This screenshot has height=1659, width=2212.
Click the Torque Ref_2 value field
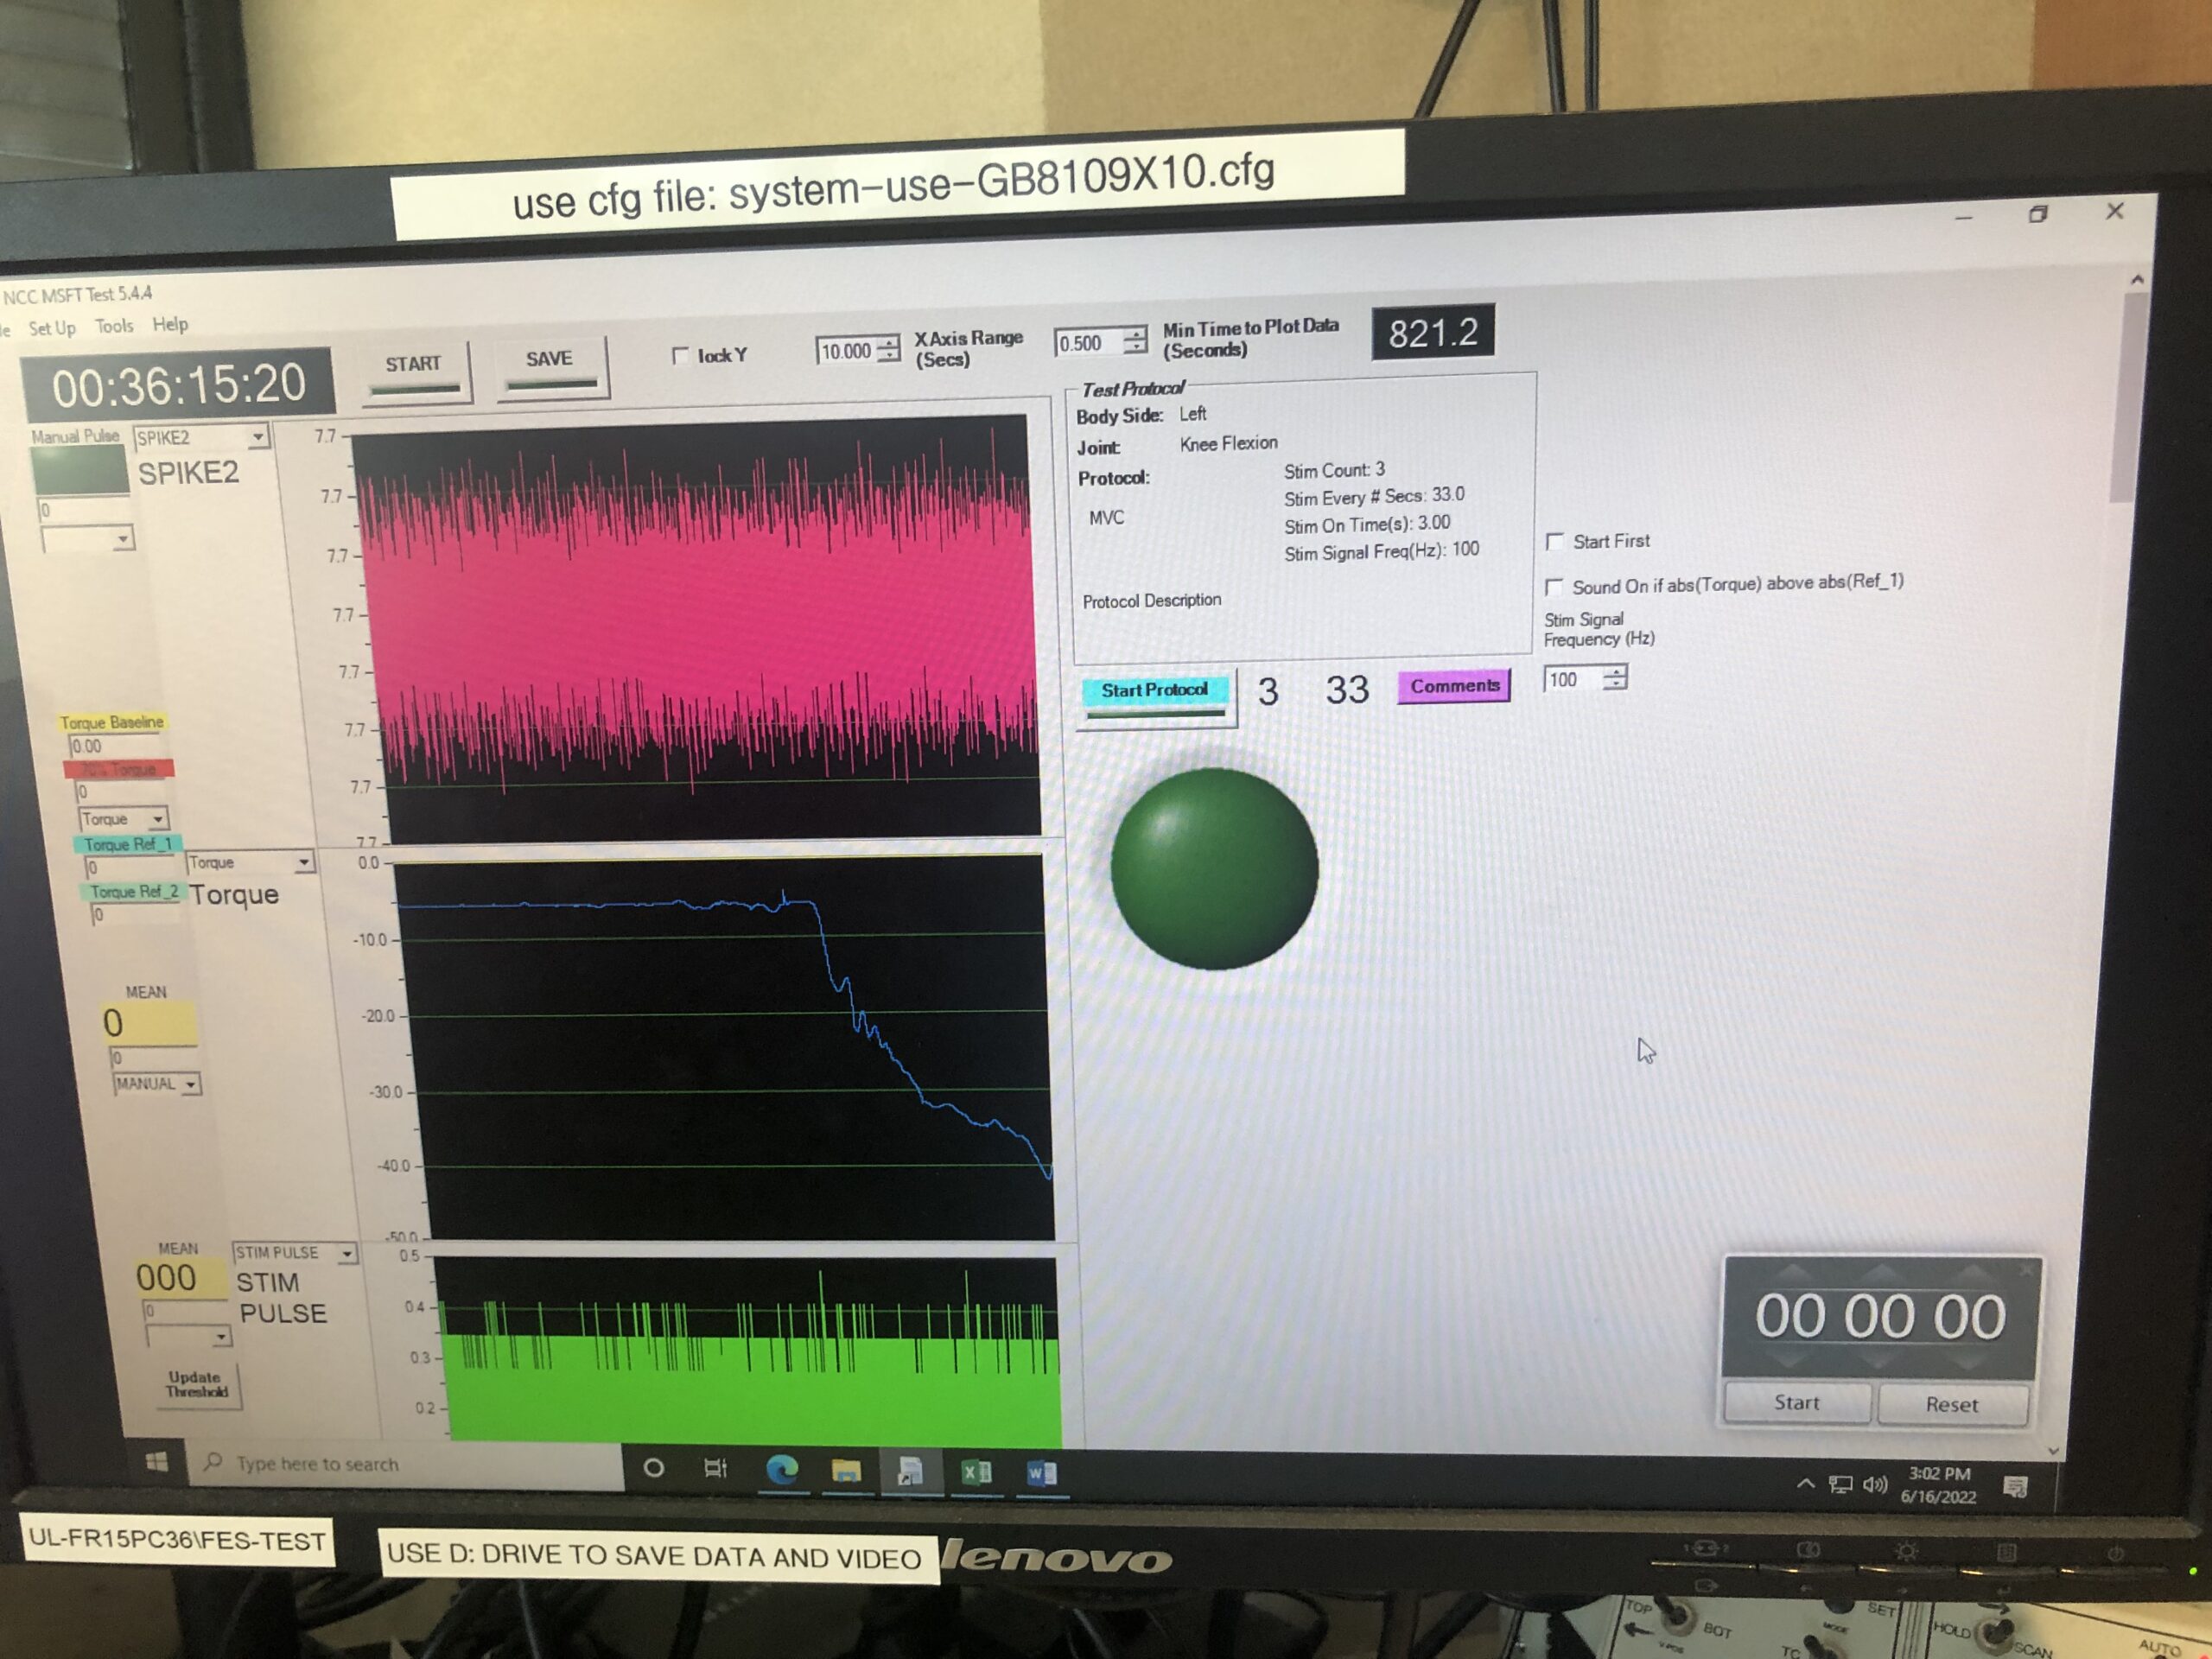coord(137,914)
